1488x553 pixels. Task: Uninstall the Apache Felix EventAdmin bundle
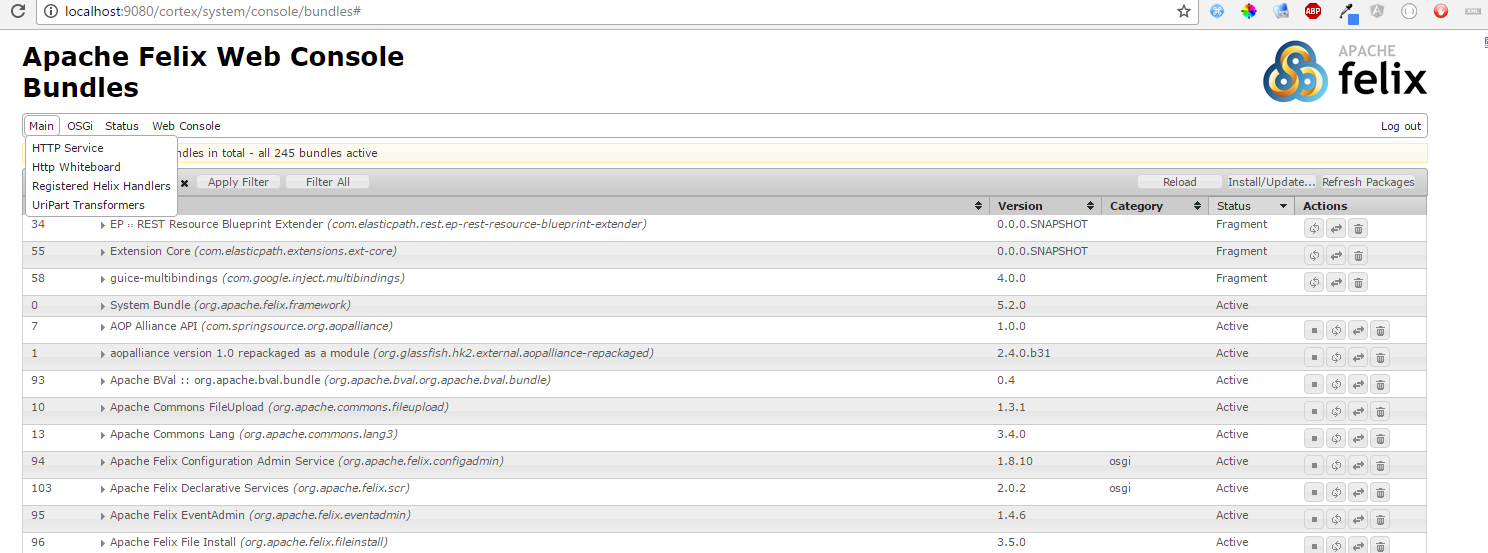[1381, 520]
